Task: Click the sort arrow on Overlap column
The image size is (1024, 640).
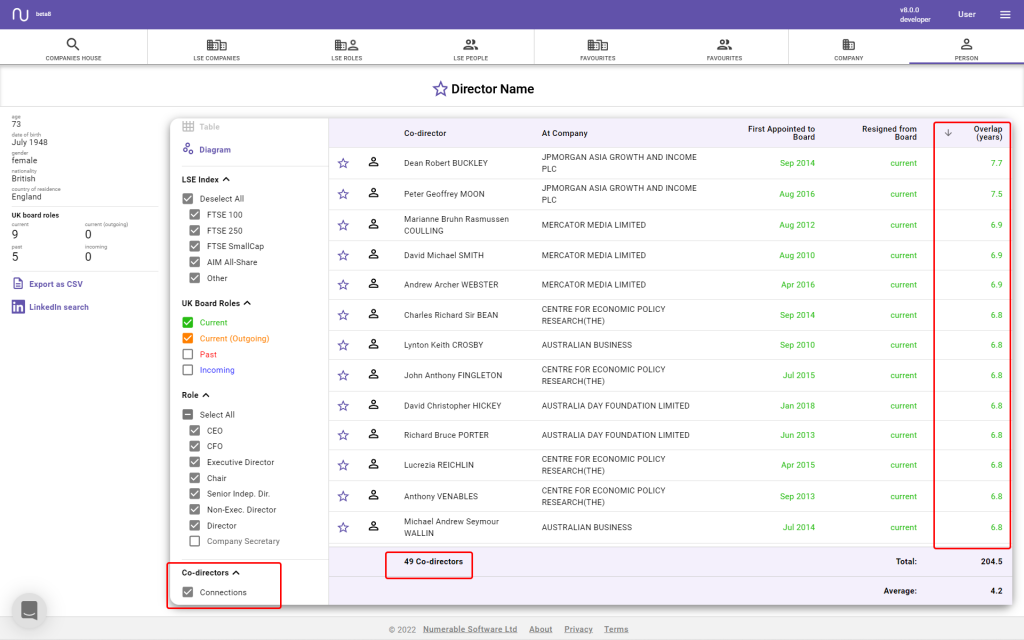Action: pos(948,133)
